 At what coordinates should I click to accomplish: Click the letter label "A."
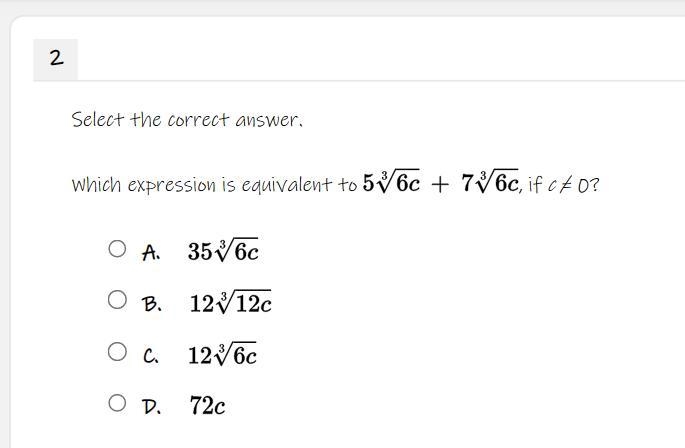tap(151, 253)
